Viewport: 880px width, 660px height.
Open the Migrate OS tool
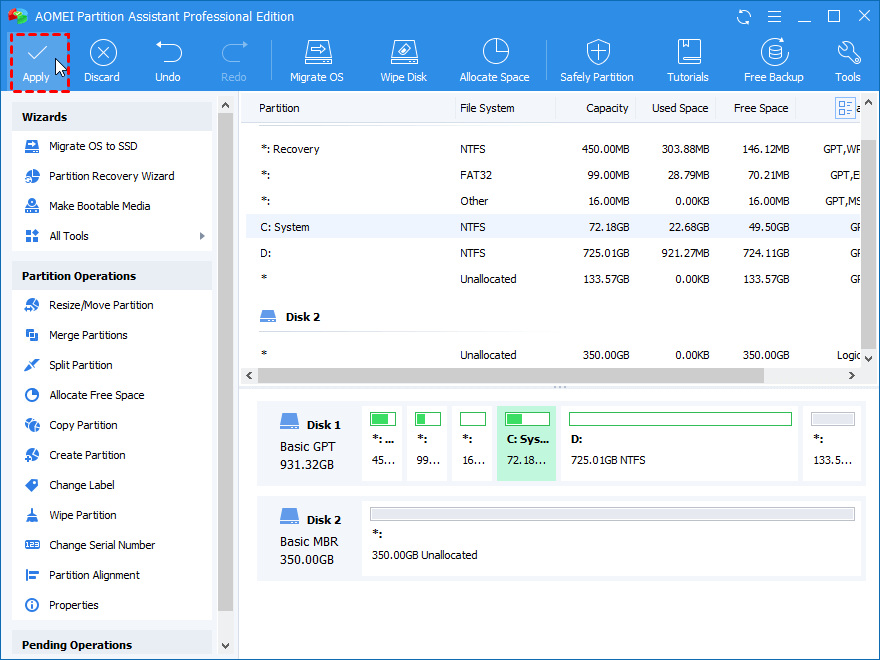317,53
